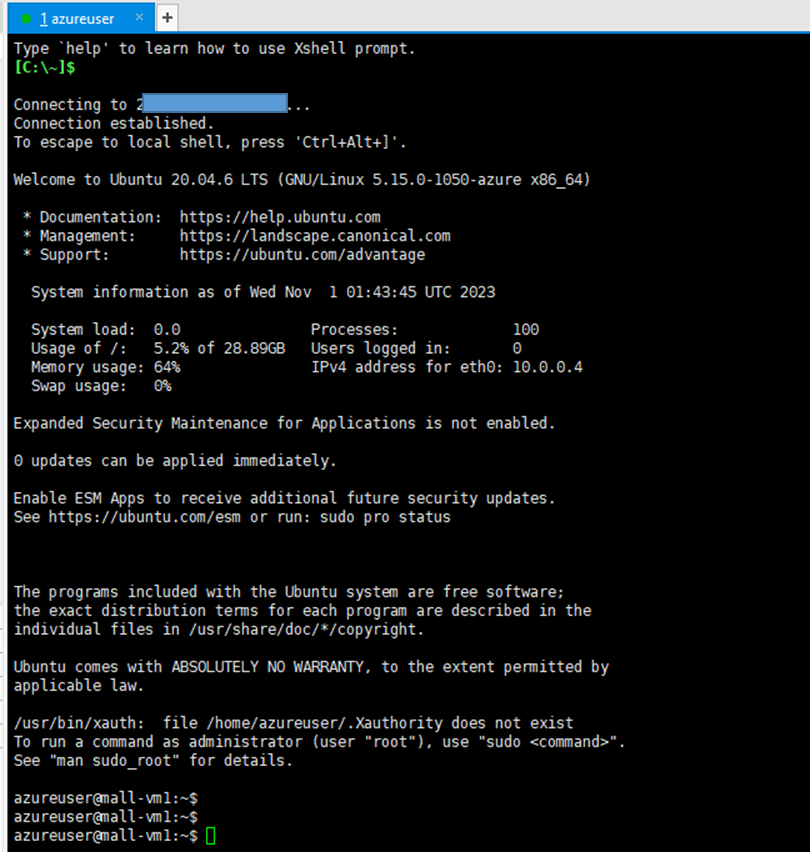Image resolution: width=810 pixels, height=852 pixels.
Task: Click the https://landscape.canonical.com URL
Action: click(315, 236)
